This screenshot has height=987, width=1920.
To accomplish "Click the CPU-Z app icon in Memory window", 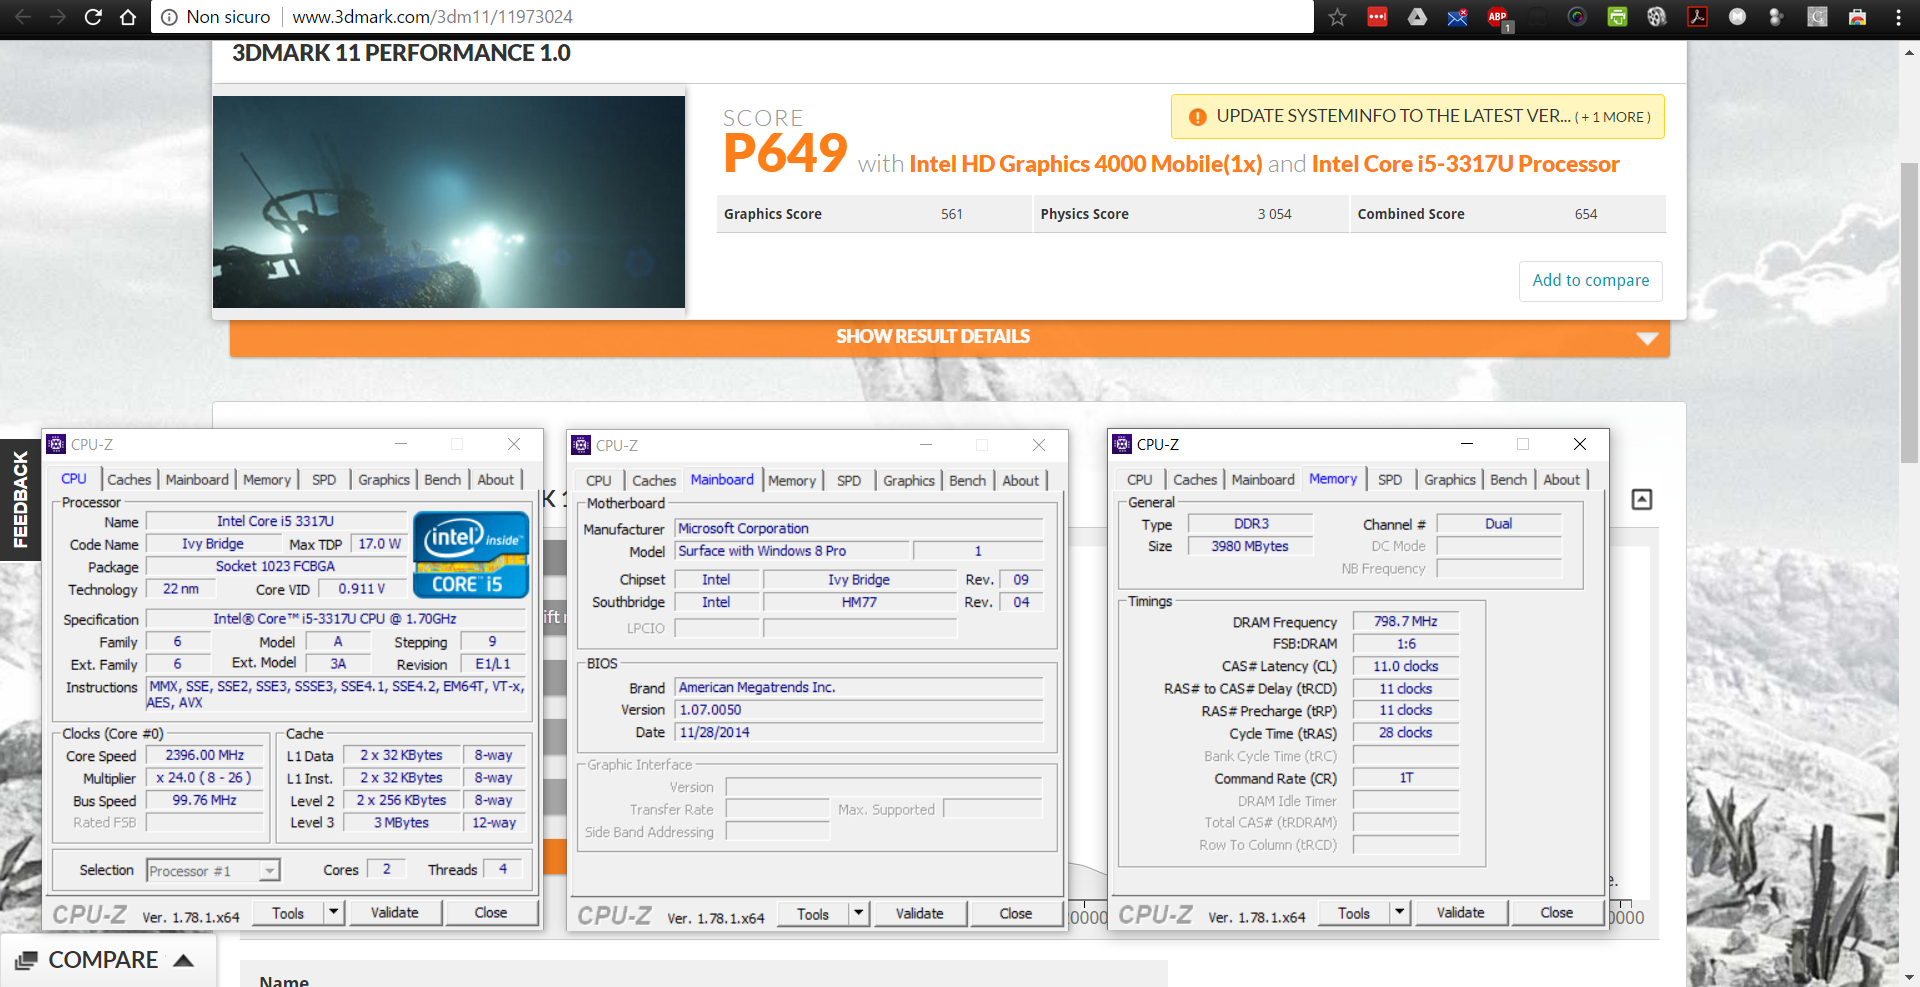I will 1122,444.
